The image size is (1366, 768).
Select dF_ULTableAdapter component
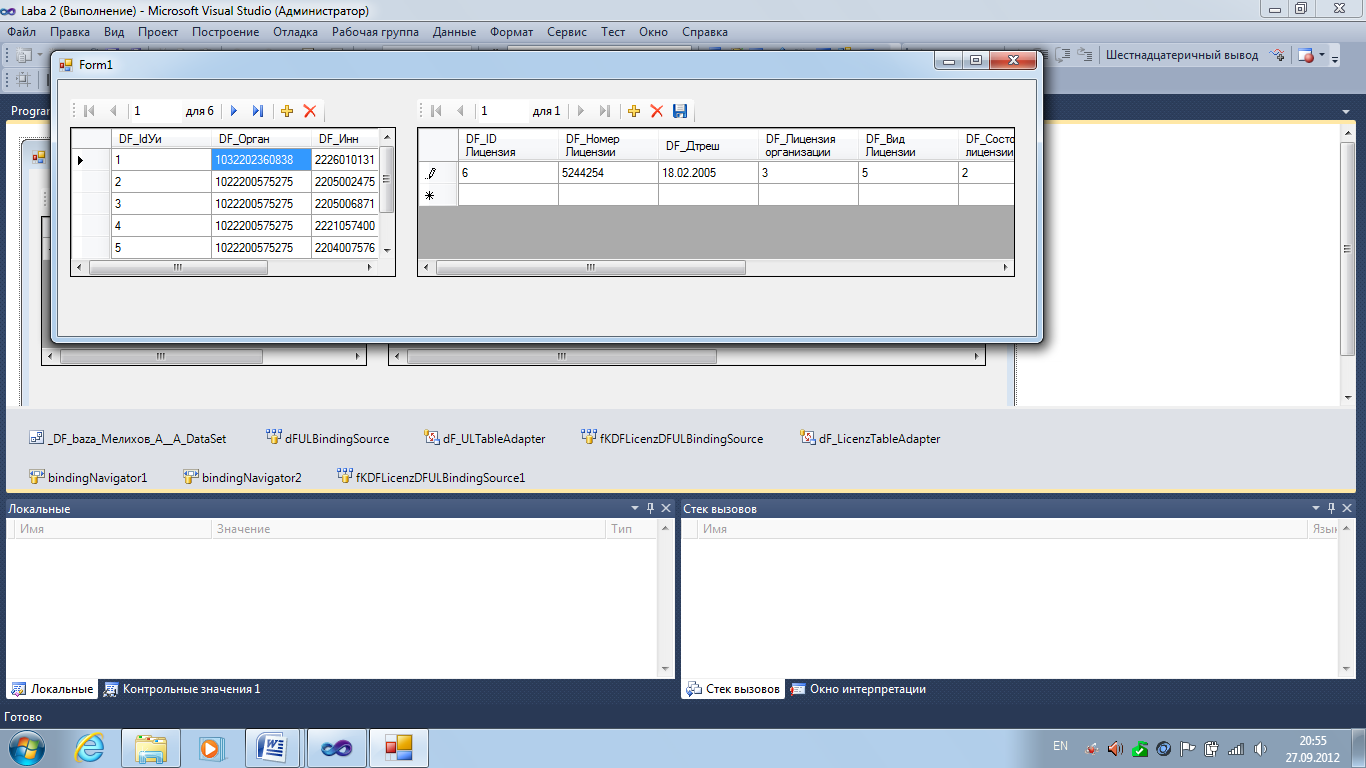484,438
